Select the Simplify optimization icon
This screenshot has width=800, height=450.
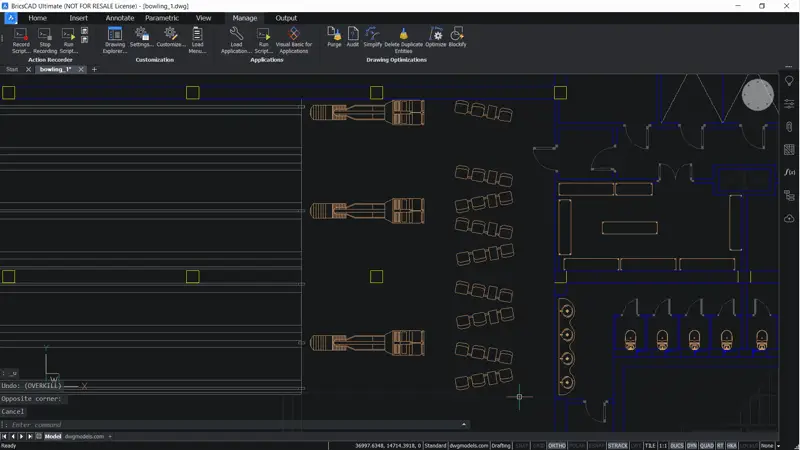[373, 35]
